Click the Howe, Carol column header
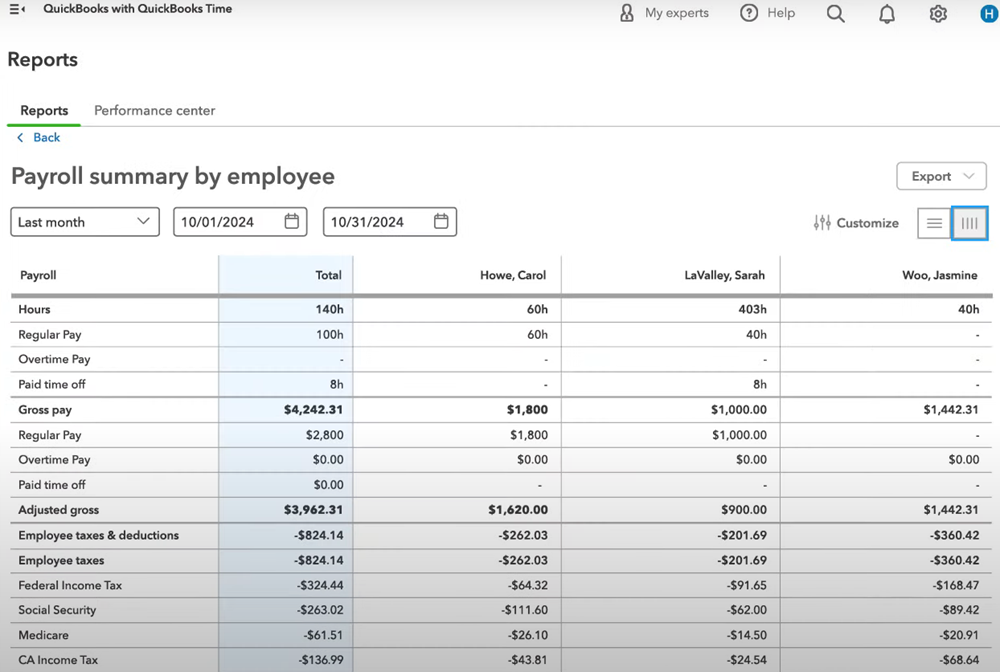Viewport: 1000px width, 672px height. (x=512, y=274)
